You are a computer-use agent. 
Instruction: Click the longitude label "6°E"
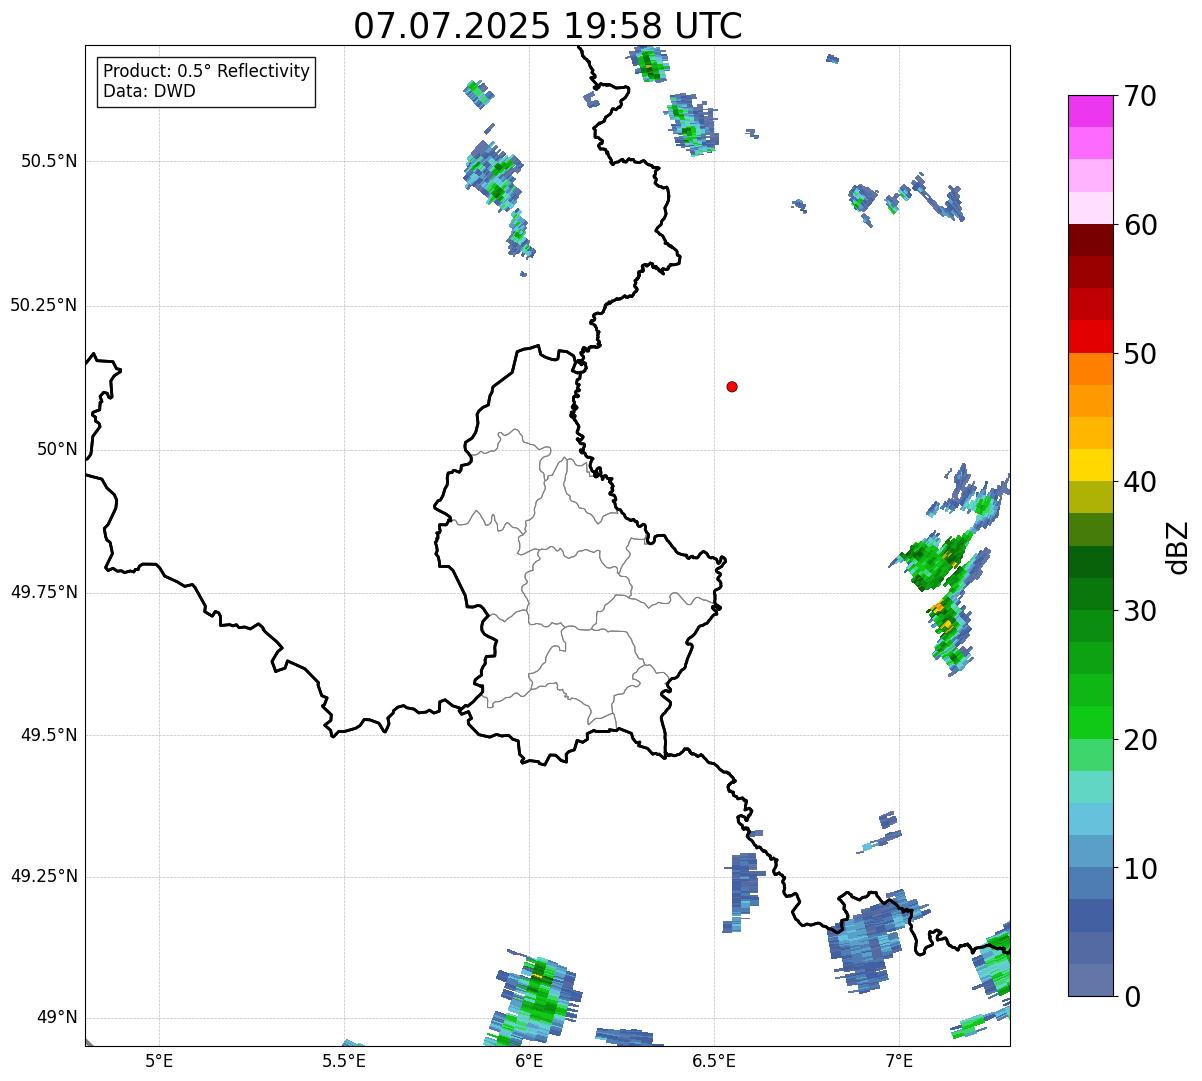[529, 1061]
